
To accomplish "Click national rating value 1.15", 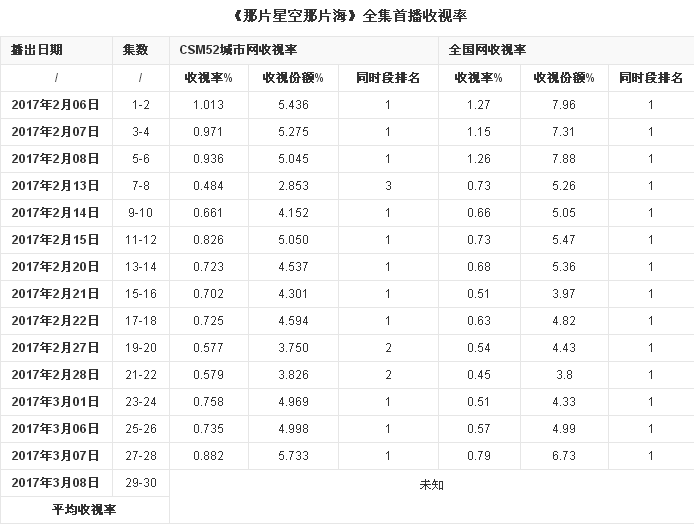I will [479, 132].
